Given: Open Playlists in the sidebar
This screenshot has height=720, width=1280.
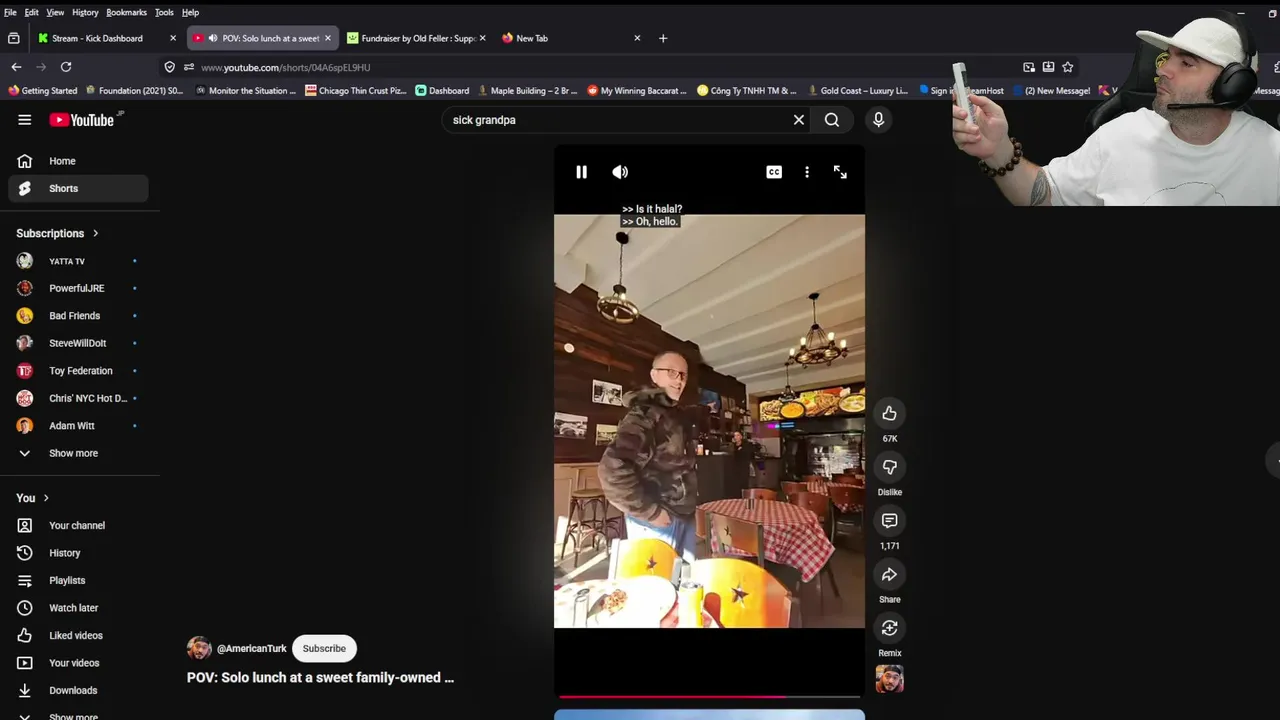Looking at the screenshot, I should tap(78, 580).
